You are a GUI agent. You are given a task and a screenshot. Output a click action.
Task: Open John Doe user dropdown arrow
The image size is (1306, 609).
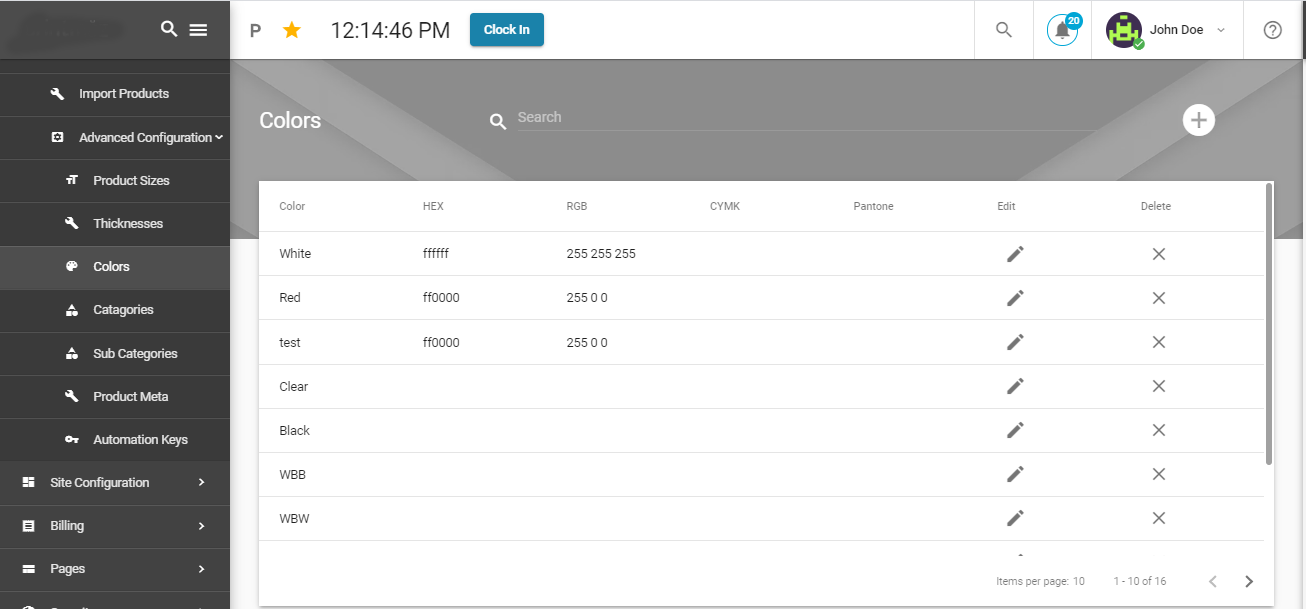pyautogui.click(x=1221, y=30)
